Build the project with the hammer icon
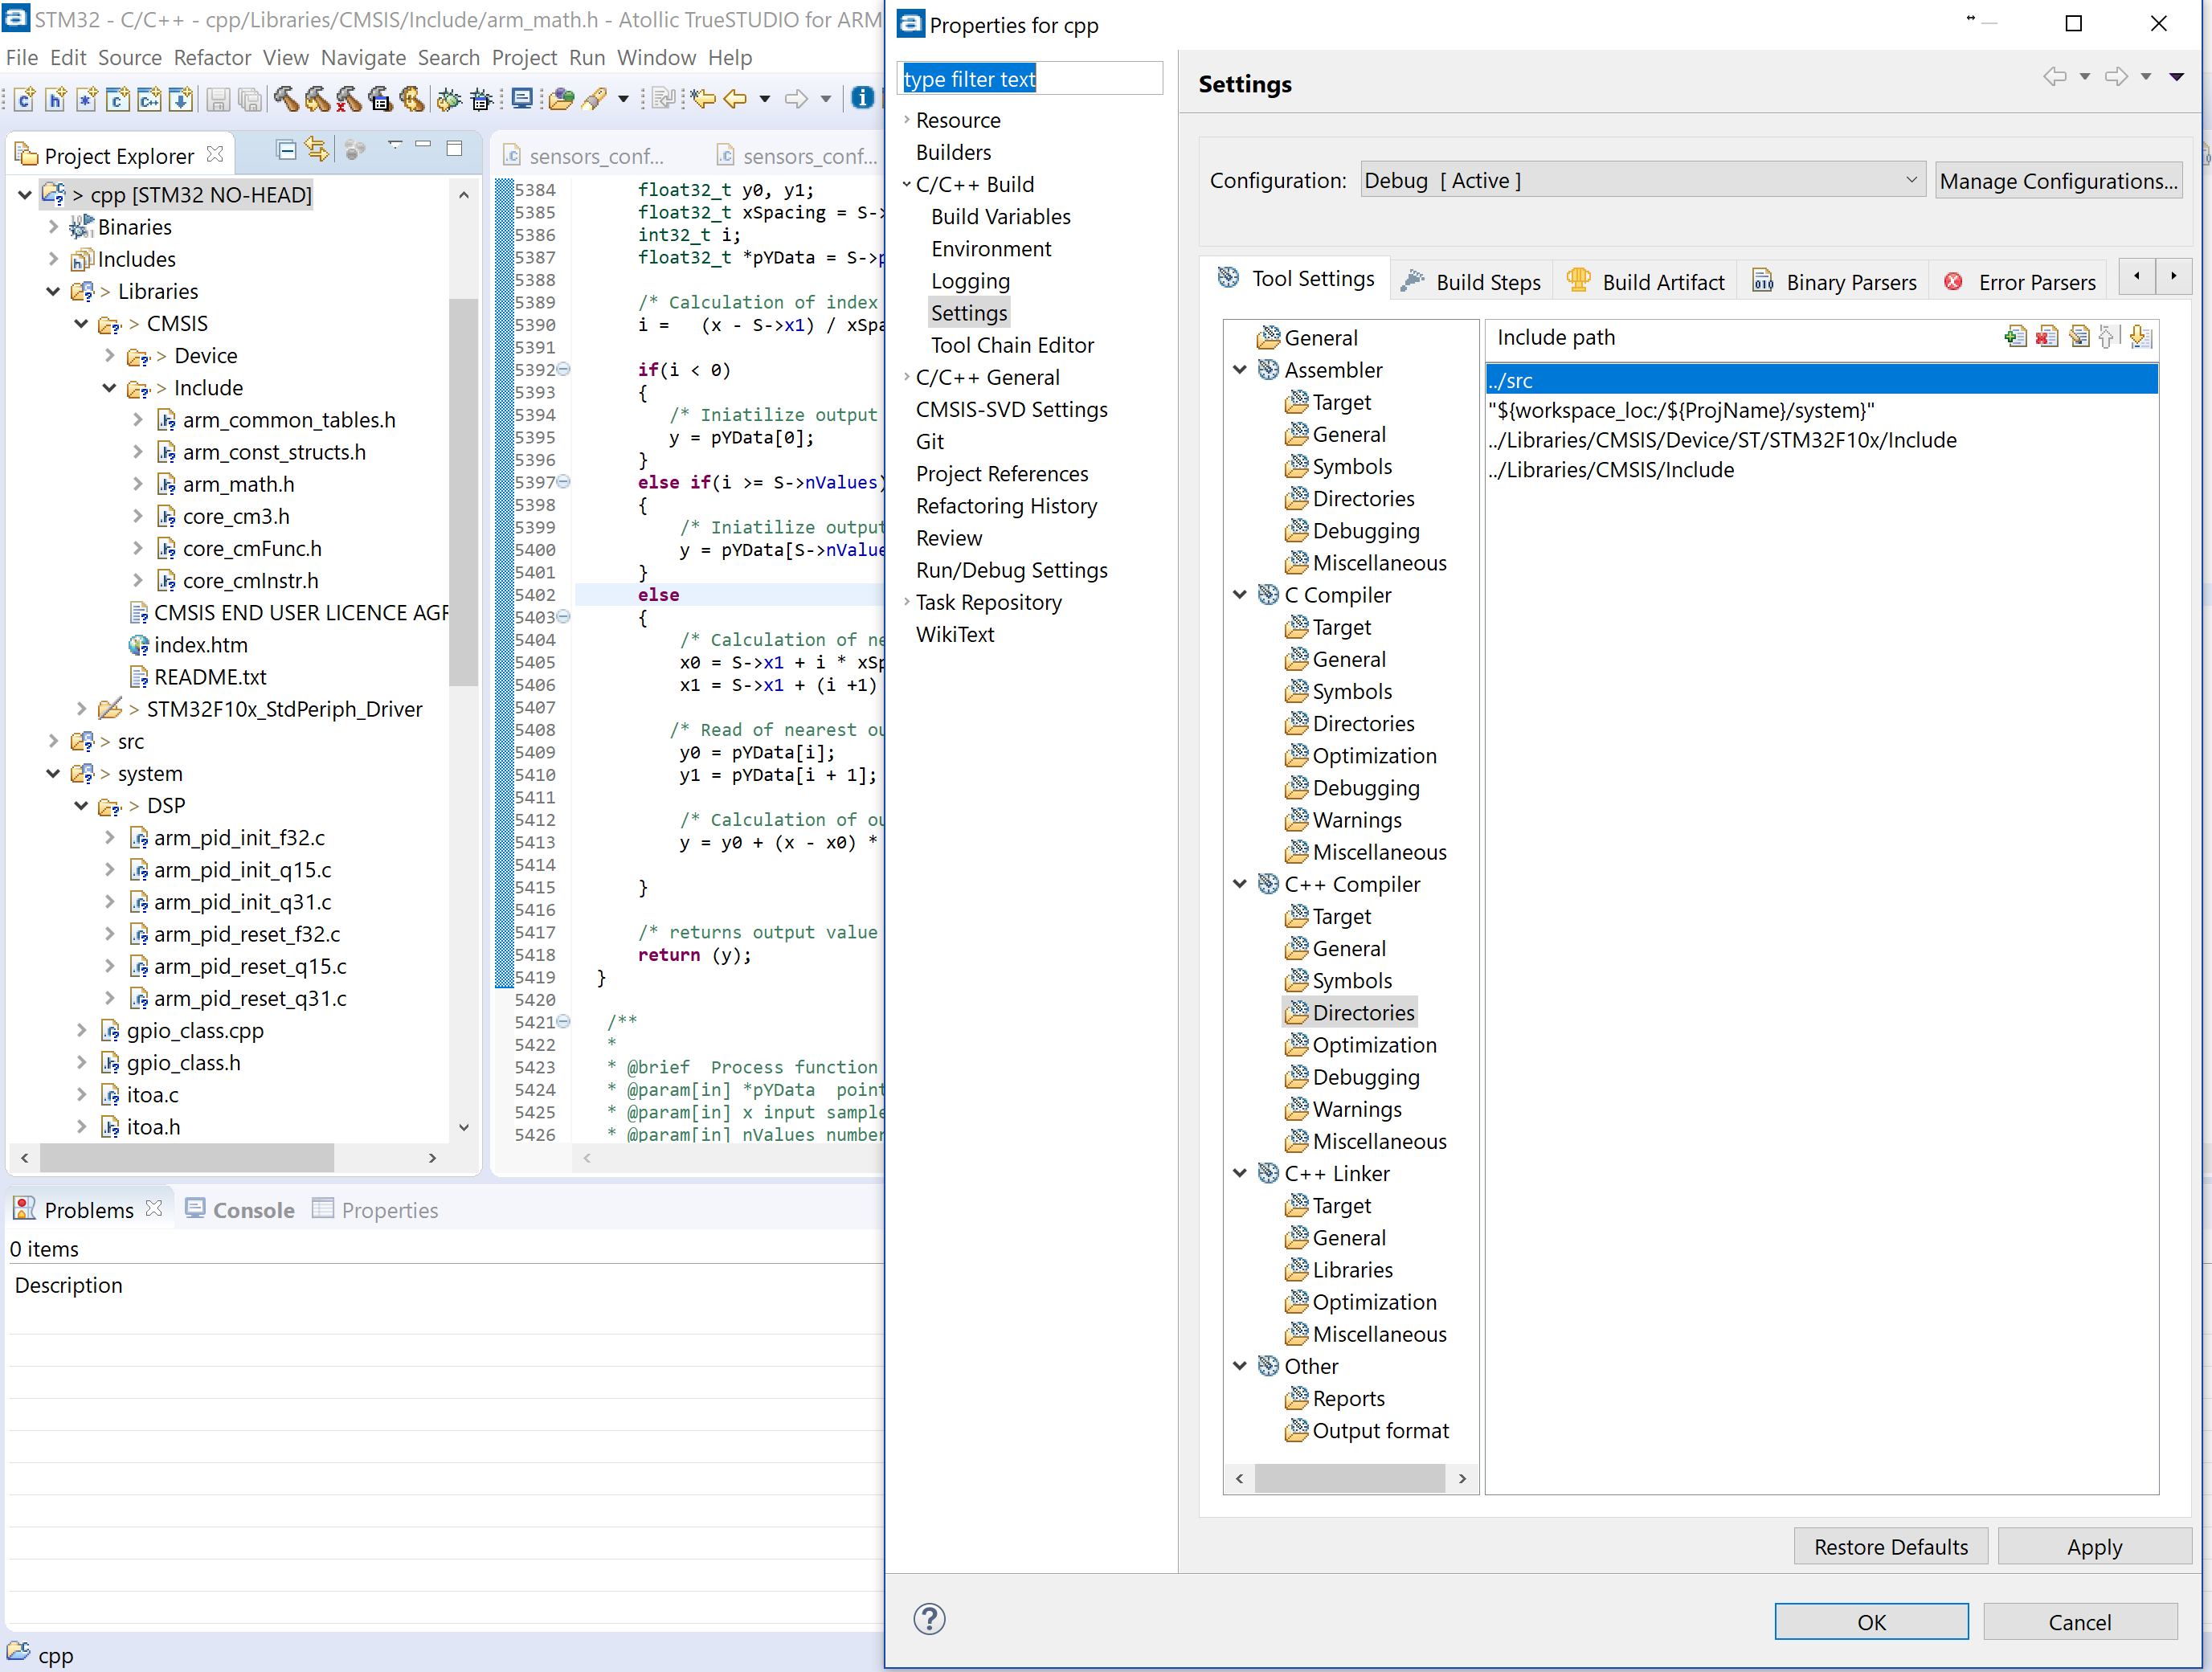This screenshot has height=1672, width=2212. click(x=287, y=99)
